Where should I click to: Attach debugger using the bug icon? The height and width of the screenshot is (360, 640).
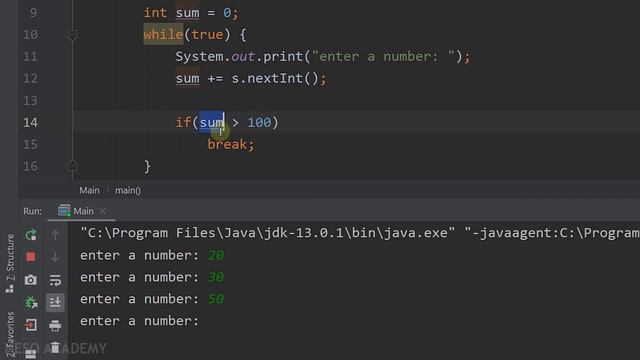pos(31,302)
